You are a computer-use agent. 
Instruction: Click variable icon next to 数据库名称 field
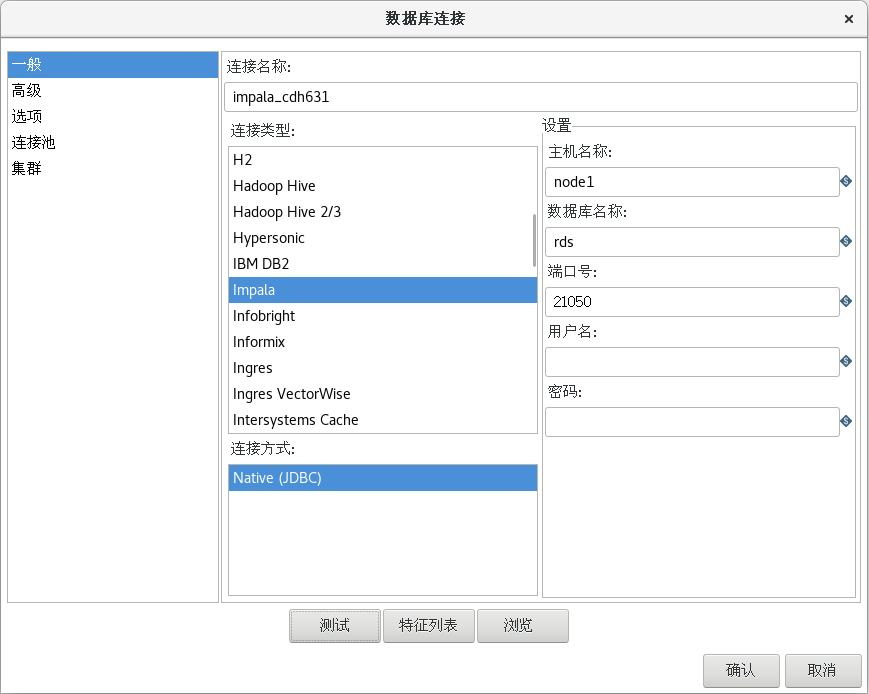click(846, 241)
